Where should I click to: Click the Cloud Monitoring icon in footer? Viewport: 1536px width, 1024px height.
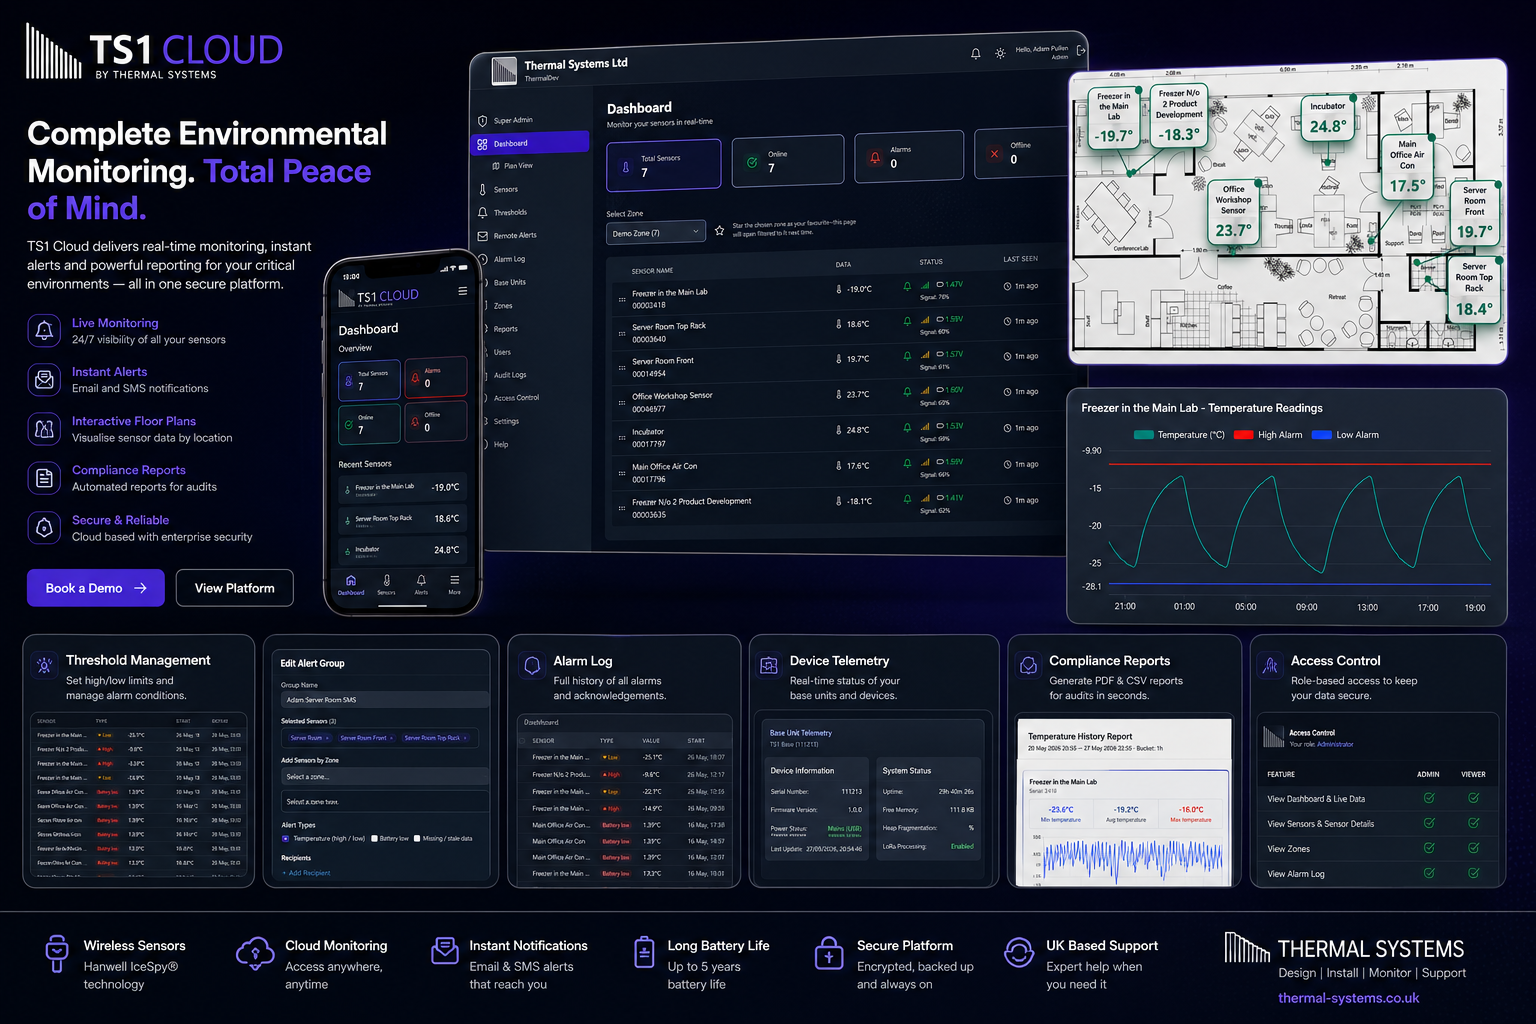click(x=255, y=954)
